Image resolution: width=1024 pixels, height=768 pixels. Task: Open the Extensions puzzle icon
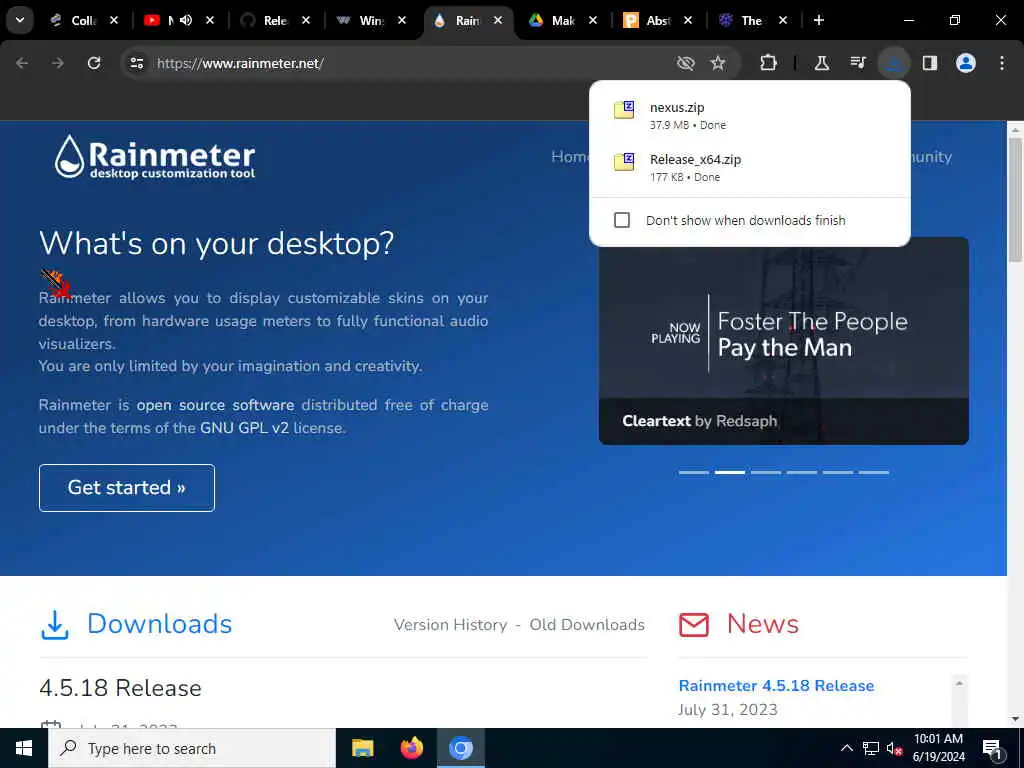(769, 63)
